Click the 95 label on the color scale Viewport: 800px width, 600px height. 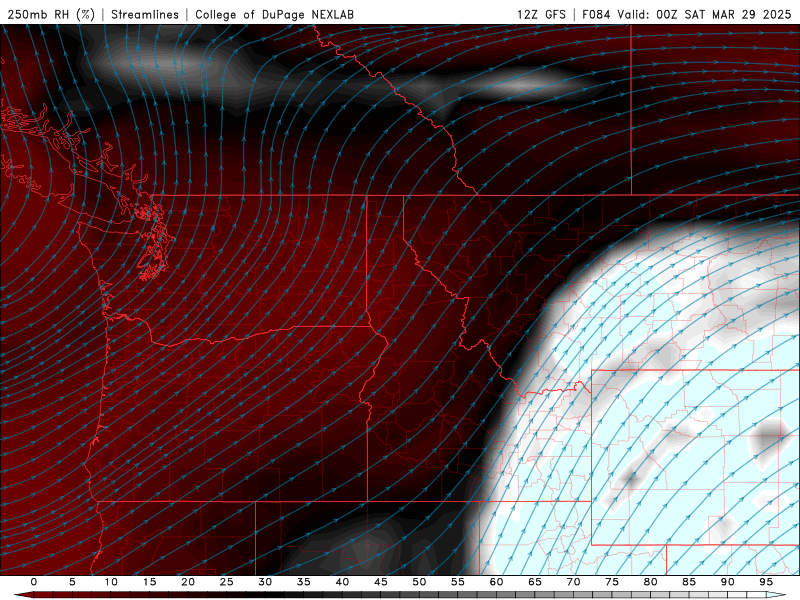point(765,582)
